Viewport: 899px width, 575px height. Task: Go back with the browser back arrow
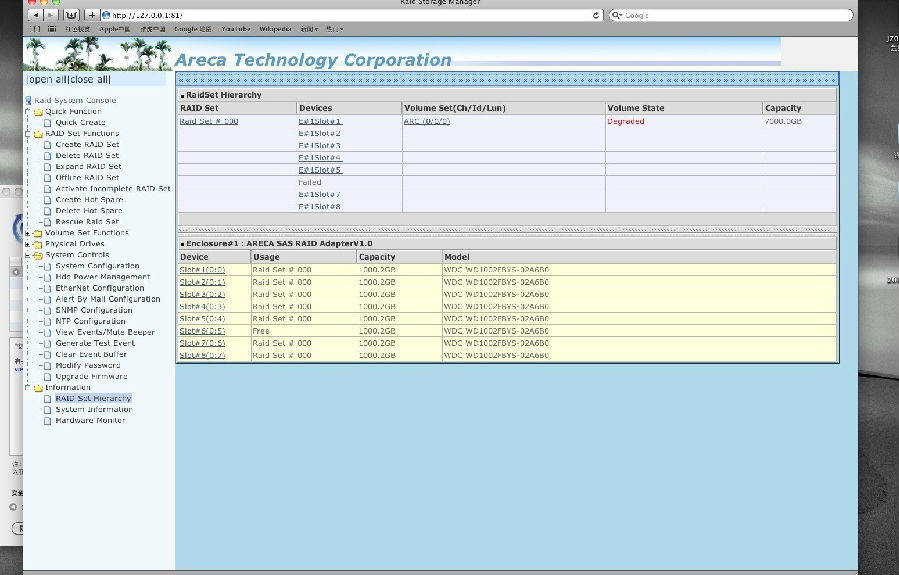coord(36,15)
